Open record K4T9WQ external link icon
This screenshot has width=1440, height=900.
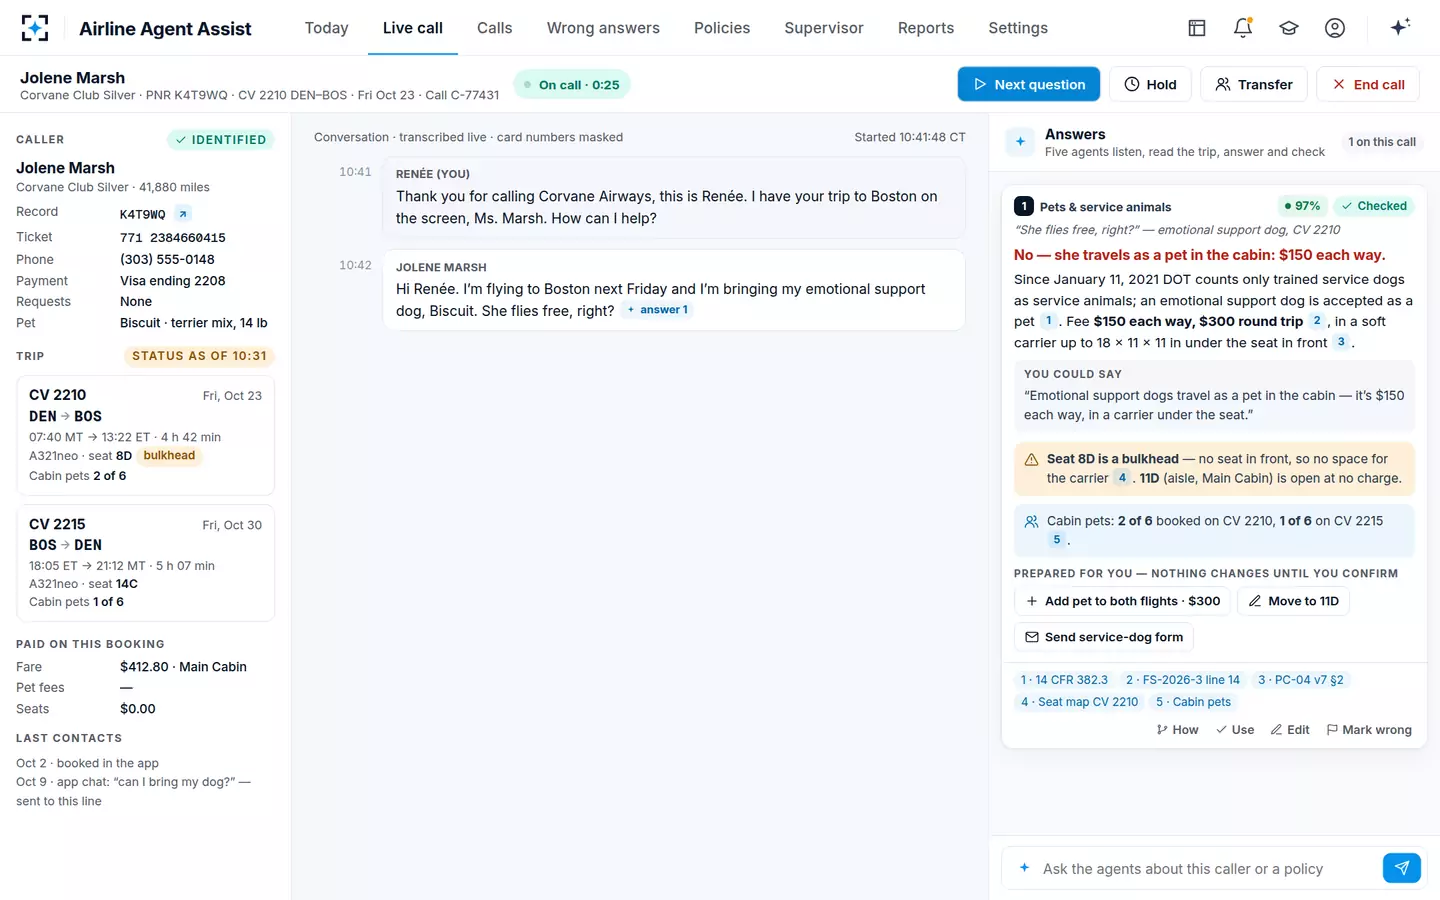(183, 214)
